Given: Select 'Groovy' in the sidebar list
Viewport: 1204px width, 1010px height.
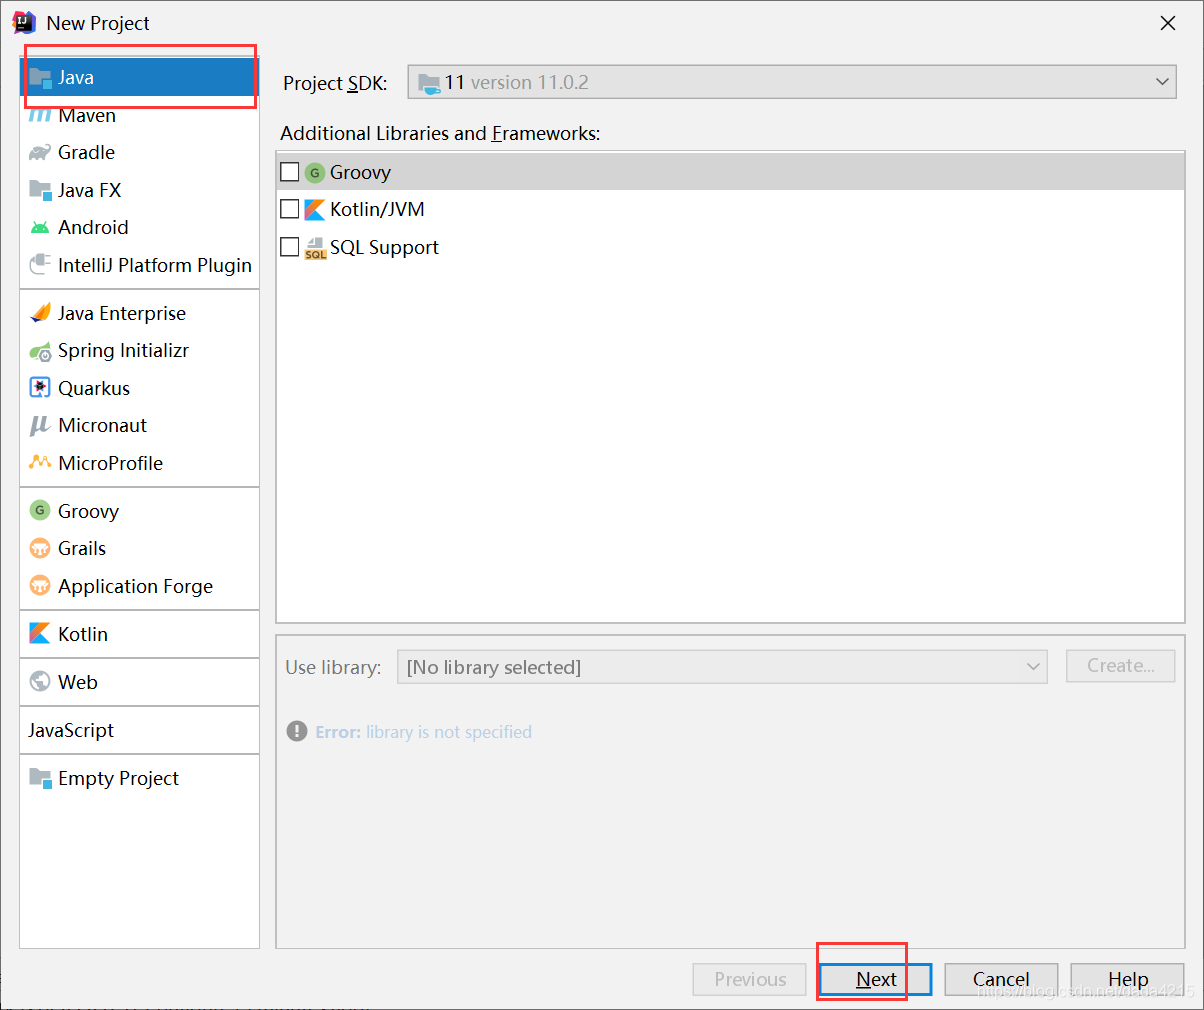Looking at the screenshot, I should tap(139, 511).
